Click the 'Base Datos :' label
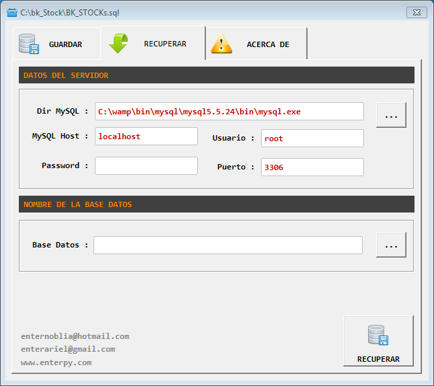This screenshot has width=434, height=386. click(60, 245)
